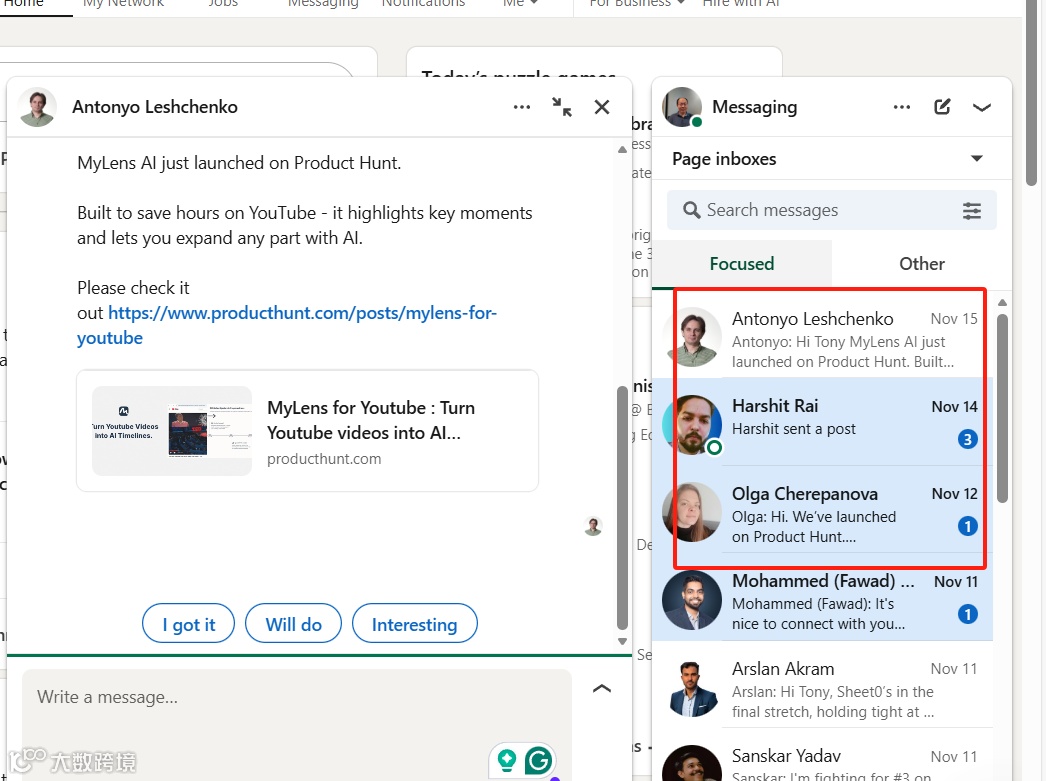This screenshot has height=781, width=1046.
Task: Minimize the Antonyo Leshchenko chat with collapse arrows
Action: click(562, 107)
